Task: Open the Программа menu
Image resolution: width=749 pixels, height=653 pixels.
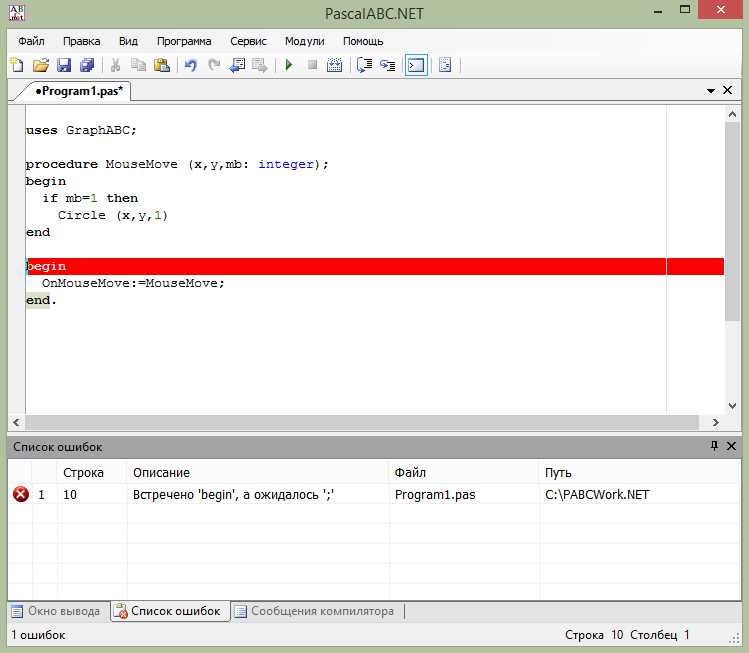Action: click(184, 41)
